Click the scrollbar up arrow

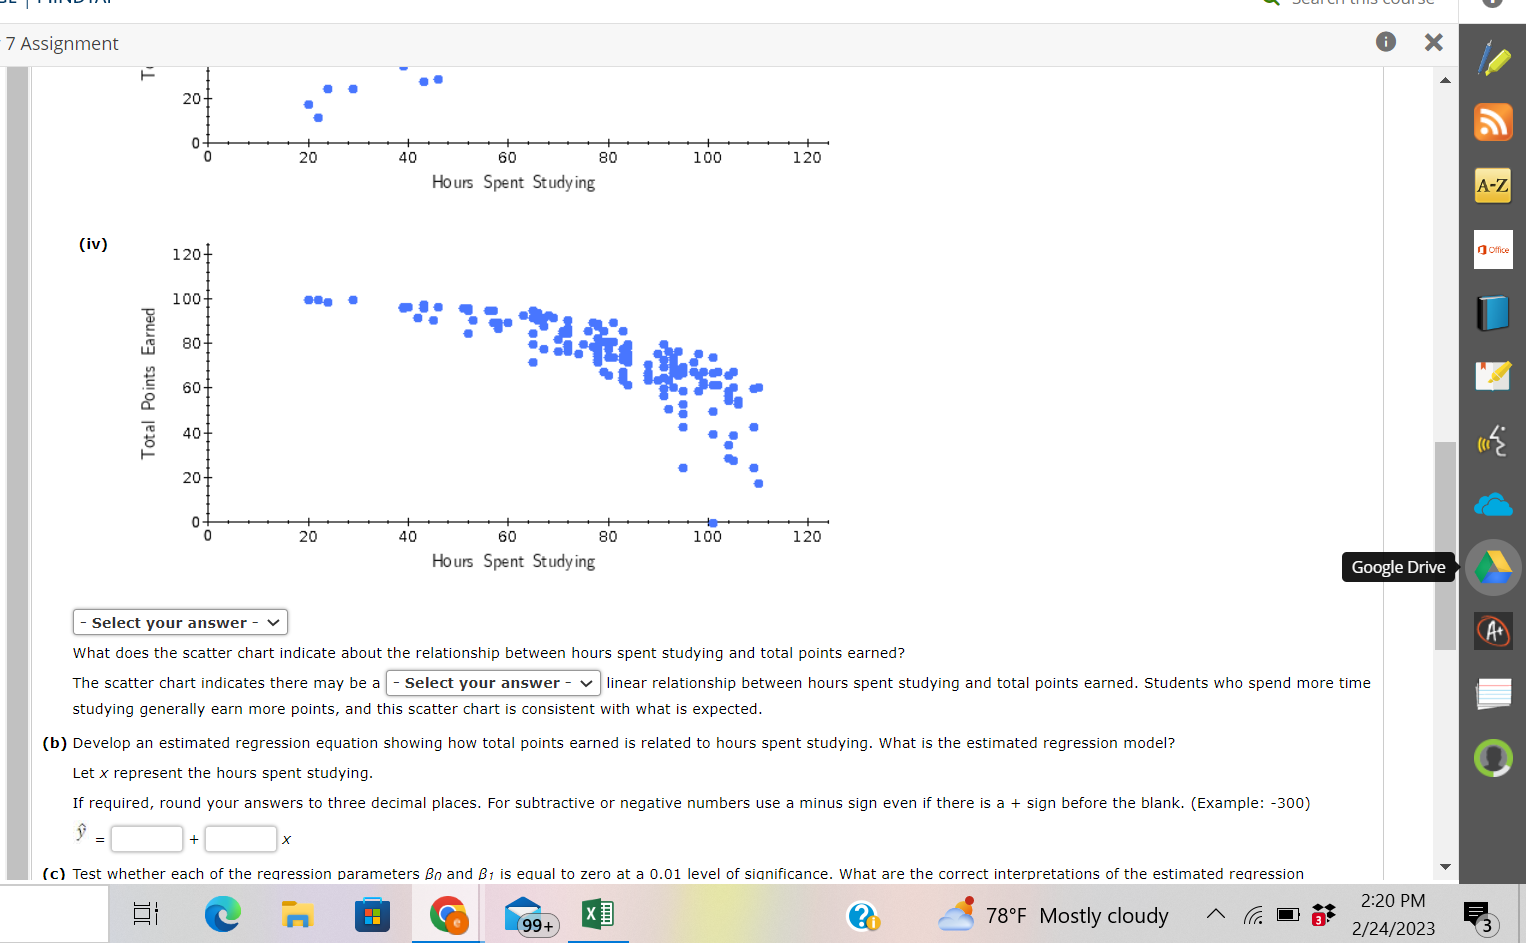click(x=1445, y=80)
